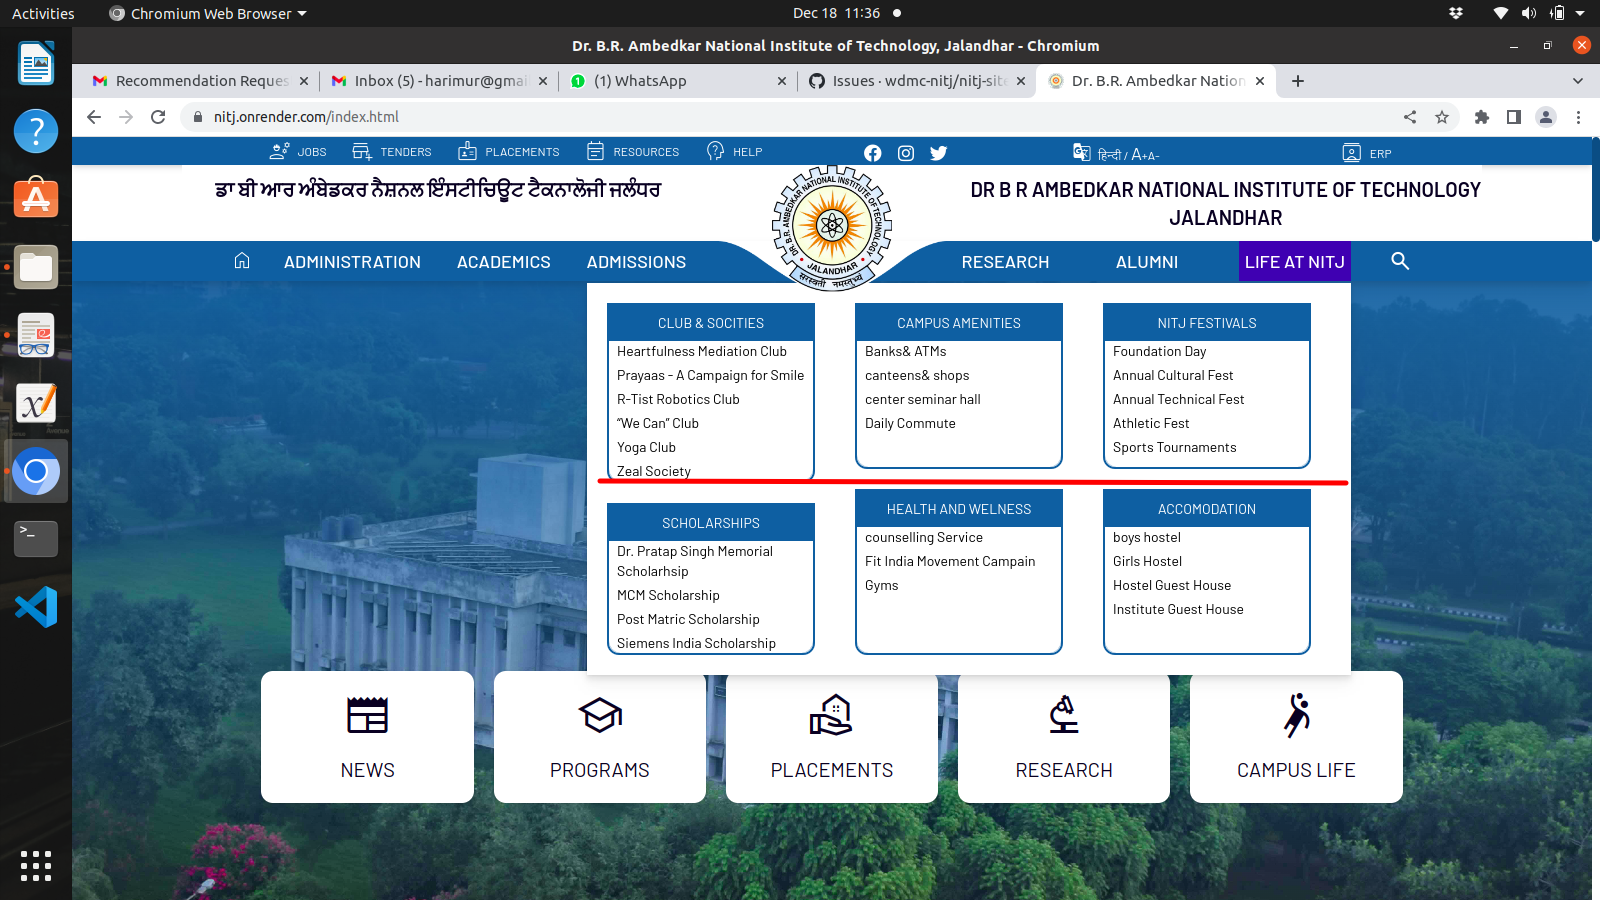The width and height of the screenshot is (1600, 900).
Task: Open NITJ's Instagram icon
Action: [x=905, y=152]
